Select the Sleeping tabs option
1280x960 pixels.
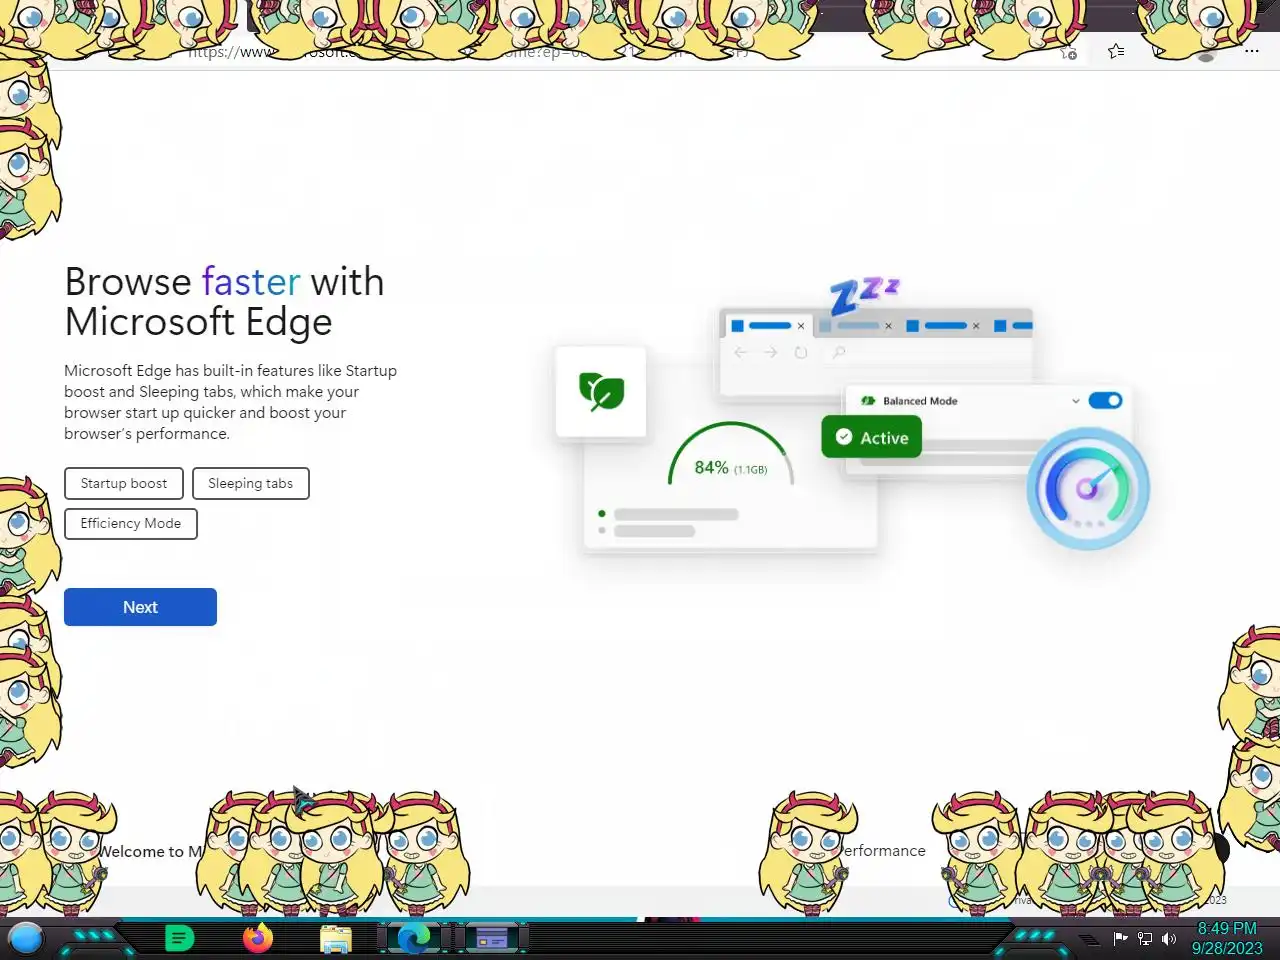250,483
